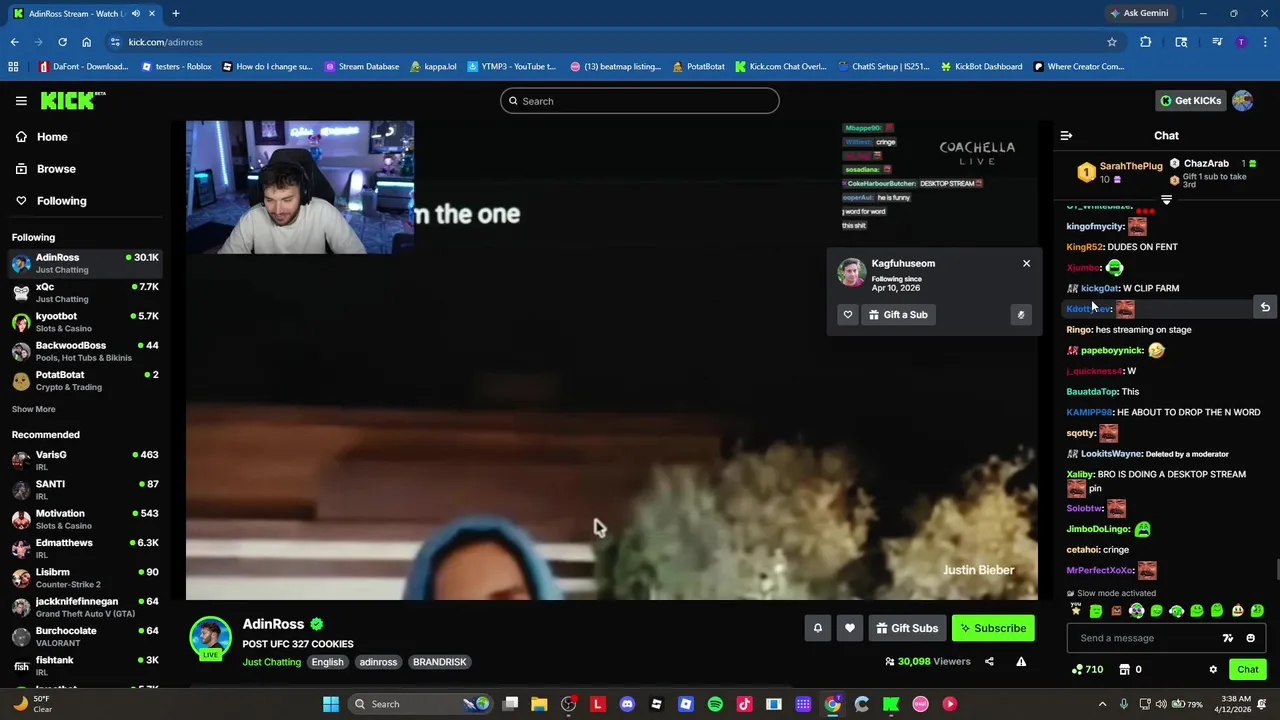The image size is (1280, 720).
Task: Open Chrome apps grid in bookmarks bar
Action: 13,67
